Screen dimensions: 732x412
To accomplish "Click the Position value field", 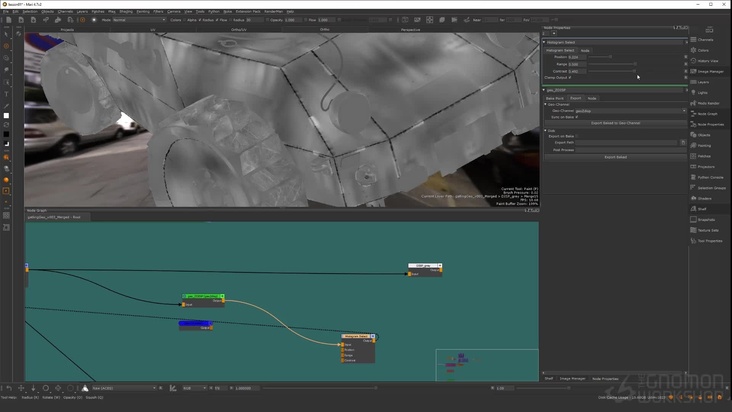I will (577, 57).
